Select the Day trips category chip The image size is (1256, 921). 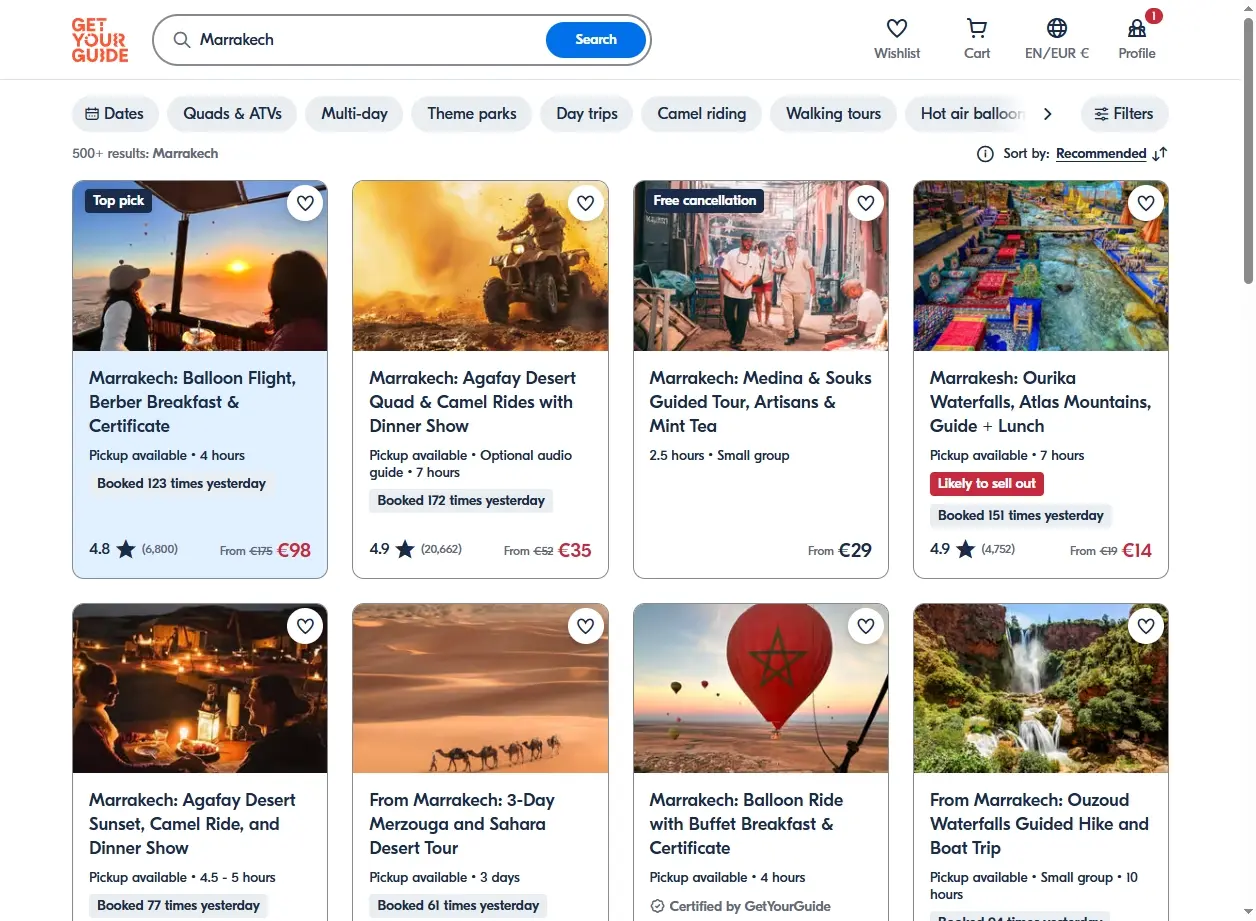click(587, 113)
